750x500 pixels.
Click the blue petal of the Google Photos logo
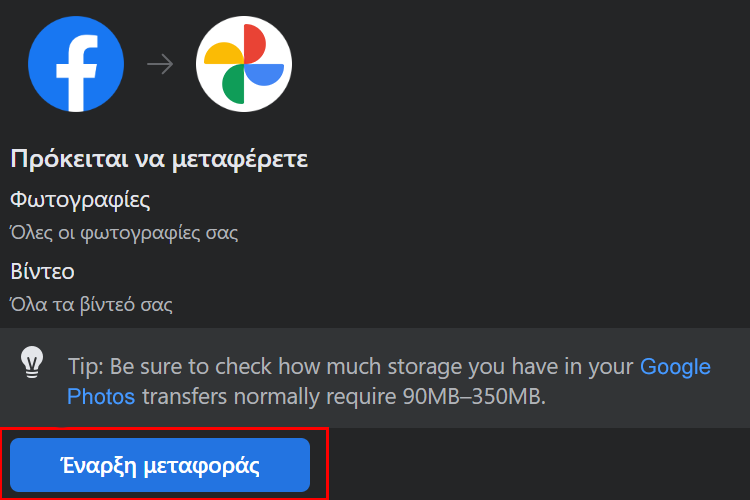(264, 75)
